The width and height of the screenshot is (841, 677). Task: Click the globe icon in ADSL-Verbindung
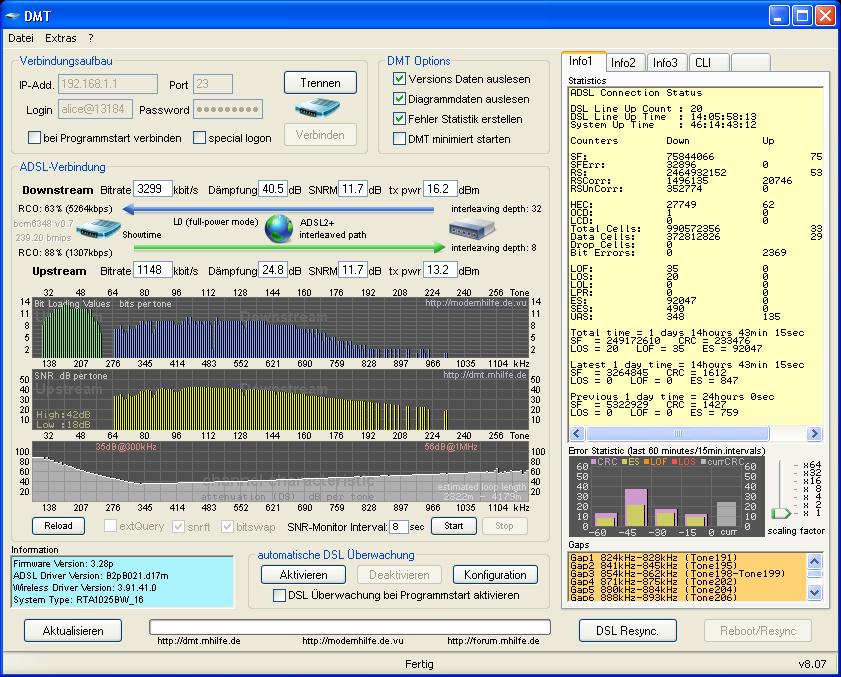279,228
